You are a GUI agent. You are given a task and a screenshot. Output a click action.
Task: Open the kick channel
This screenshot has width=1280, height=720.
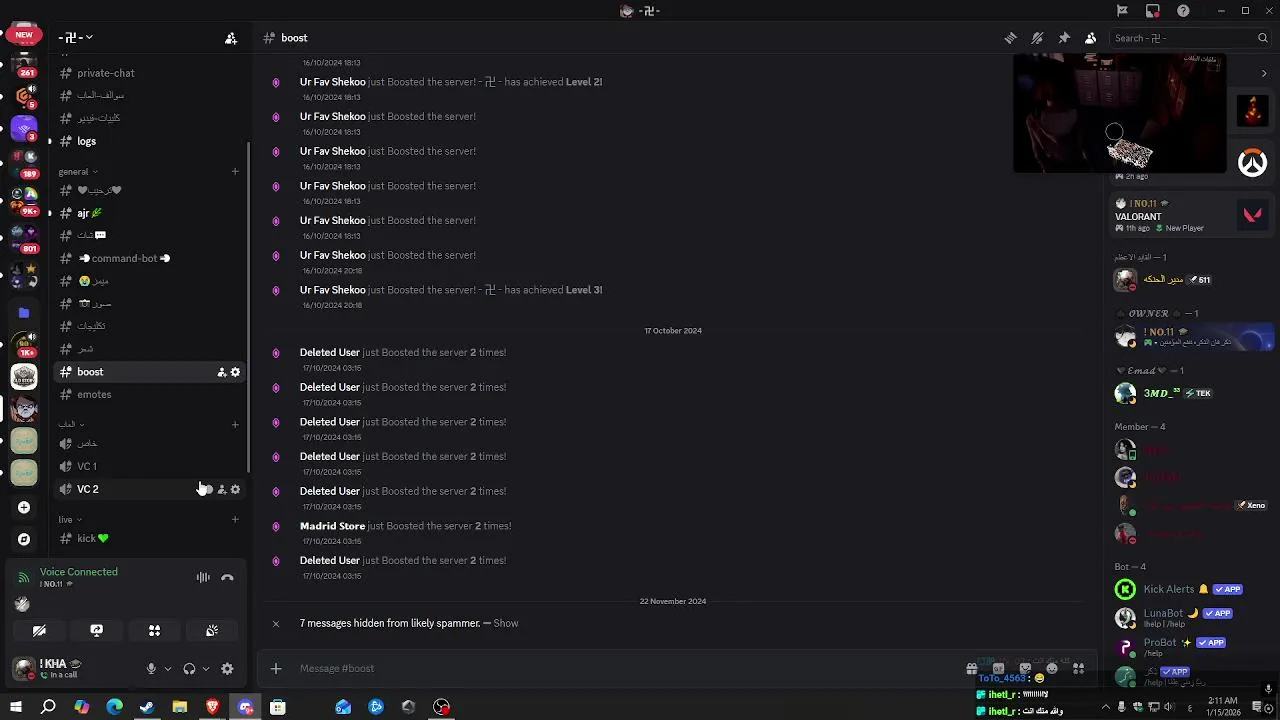click(x=148, y=538)
